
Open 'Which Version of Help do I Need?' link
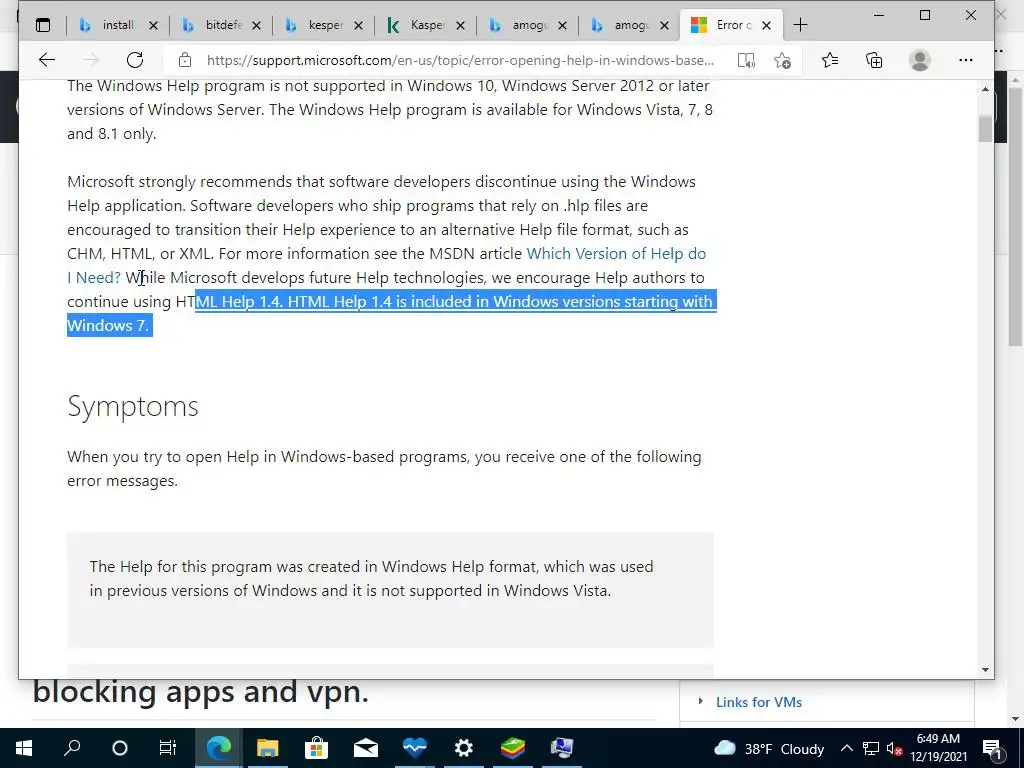616,253
